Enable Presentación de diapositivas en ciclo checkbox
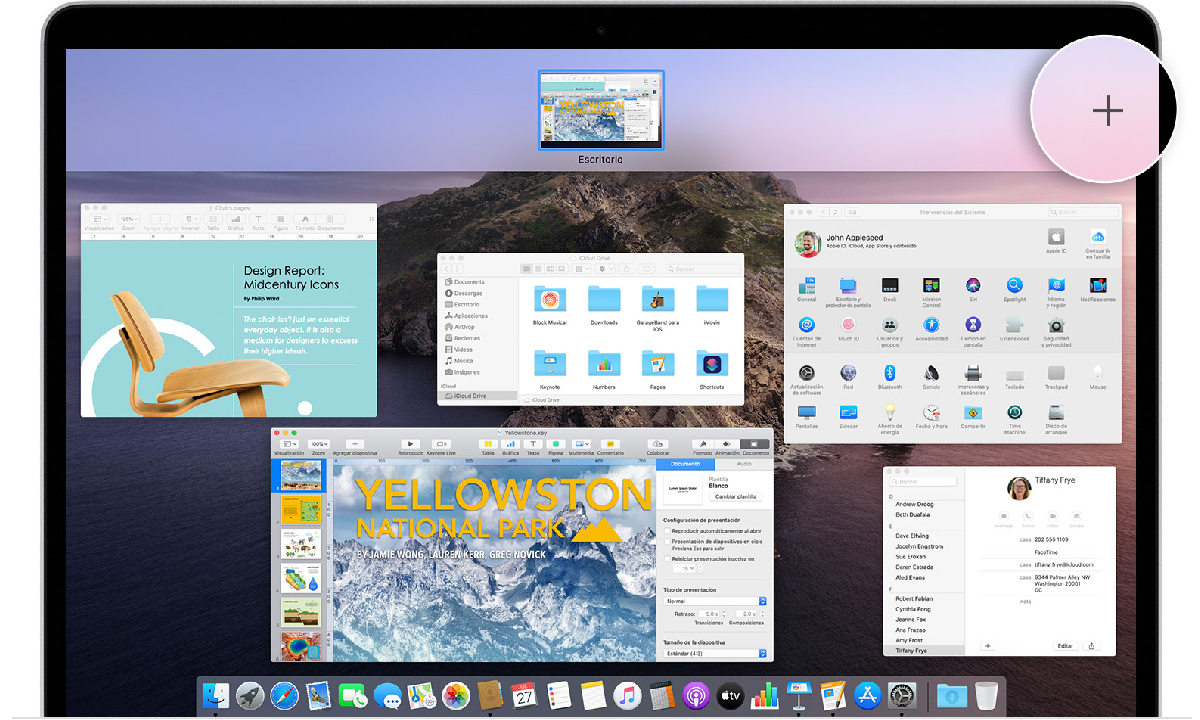Screen dimensions: 1200x720 tap(668, 542)
